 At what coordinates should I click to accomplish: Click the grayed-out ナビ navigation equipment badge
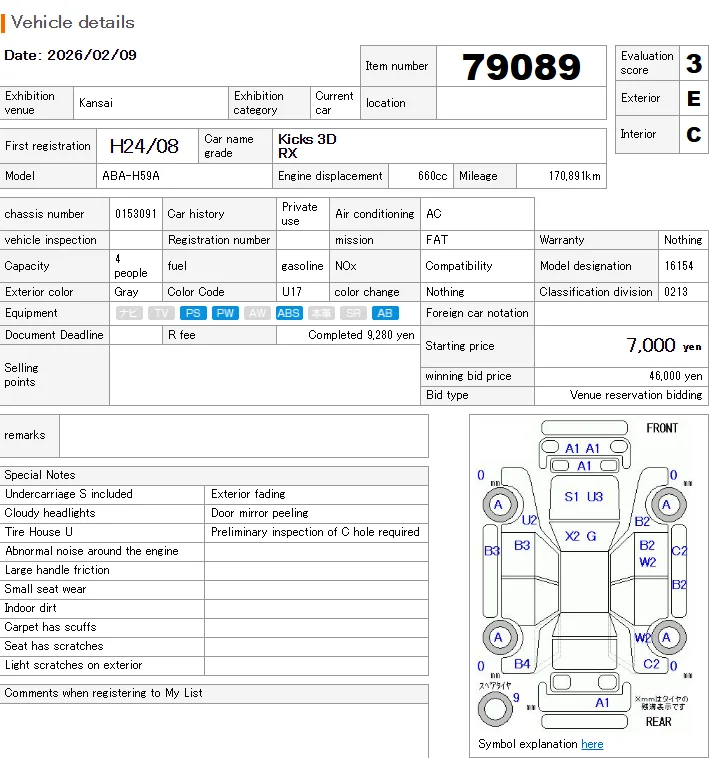pyautogui.click(x=129, y=313)
